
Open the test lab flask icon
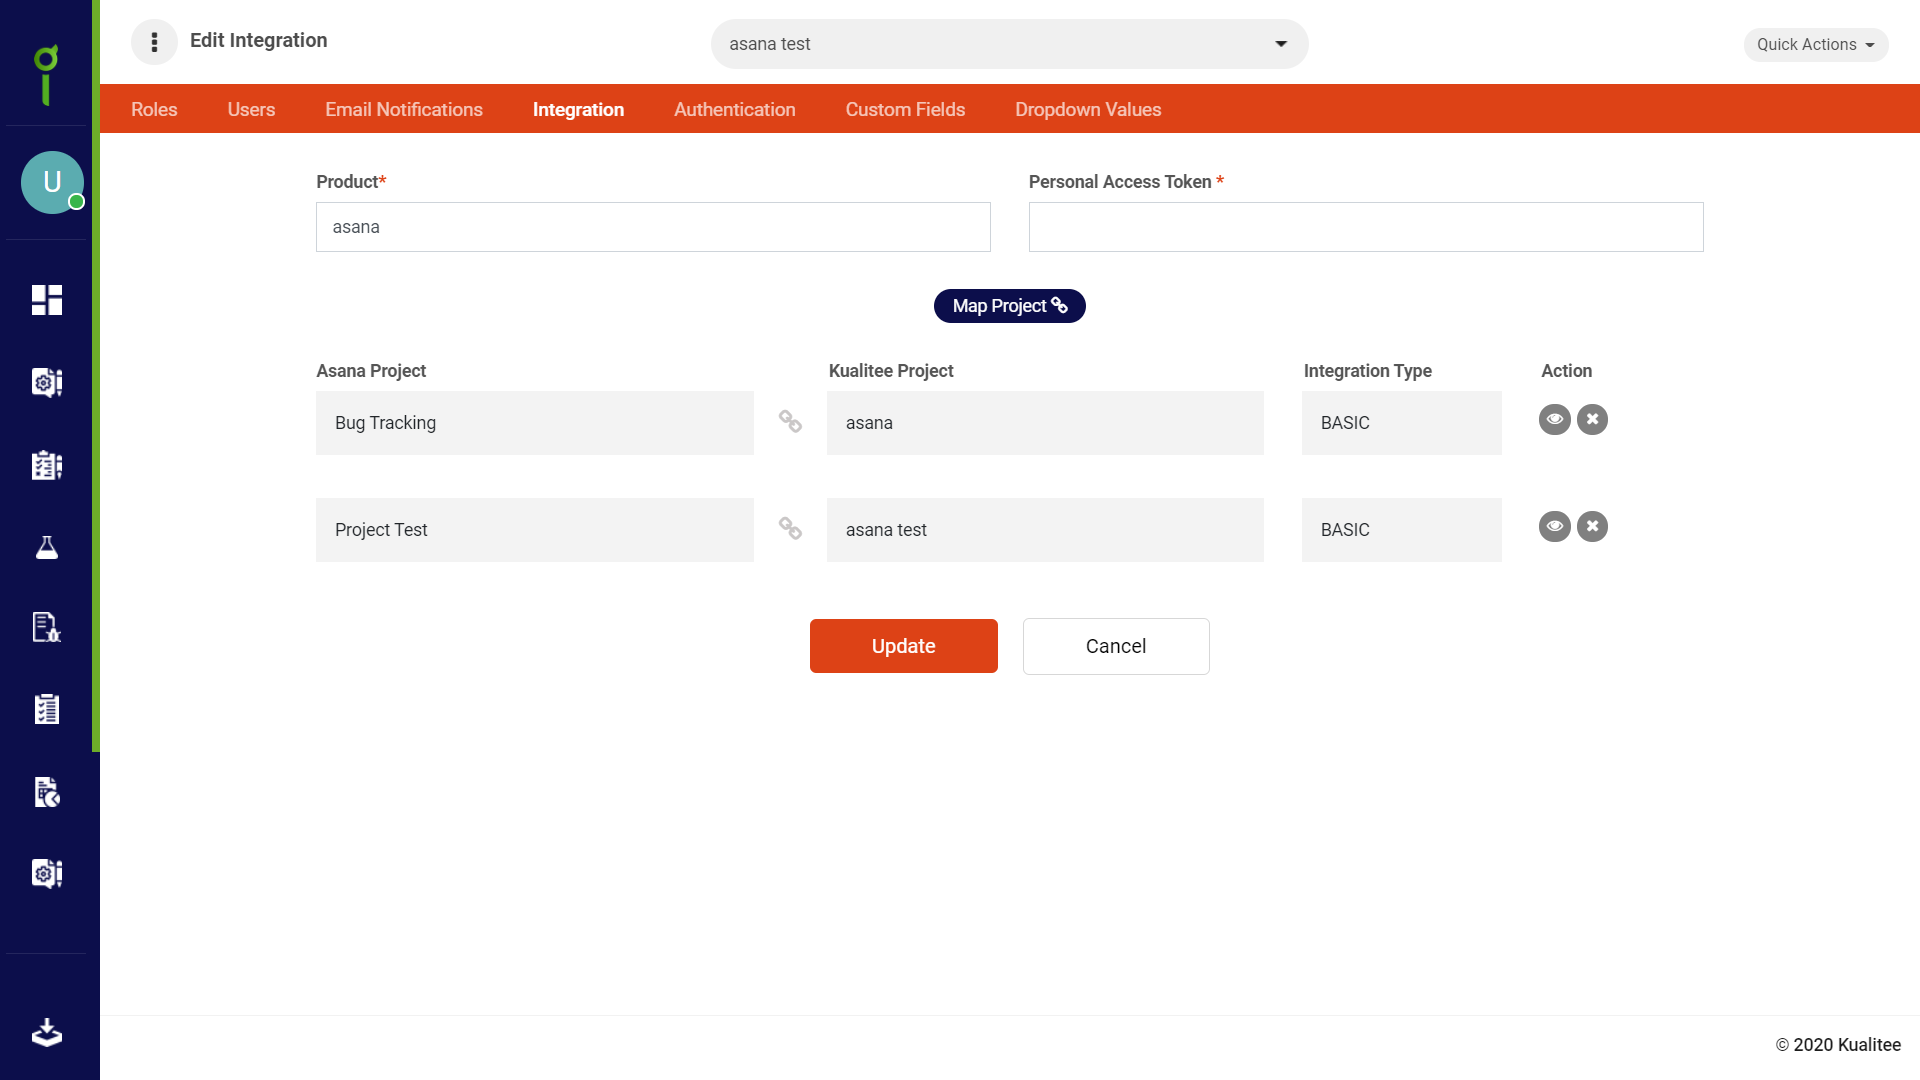[47, 547]
